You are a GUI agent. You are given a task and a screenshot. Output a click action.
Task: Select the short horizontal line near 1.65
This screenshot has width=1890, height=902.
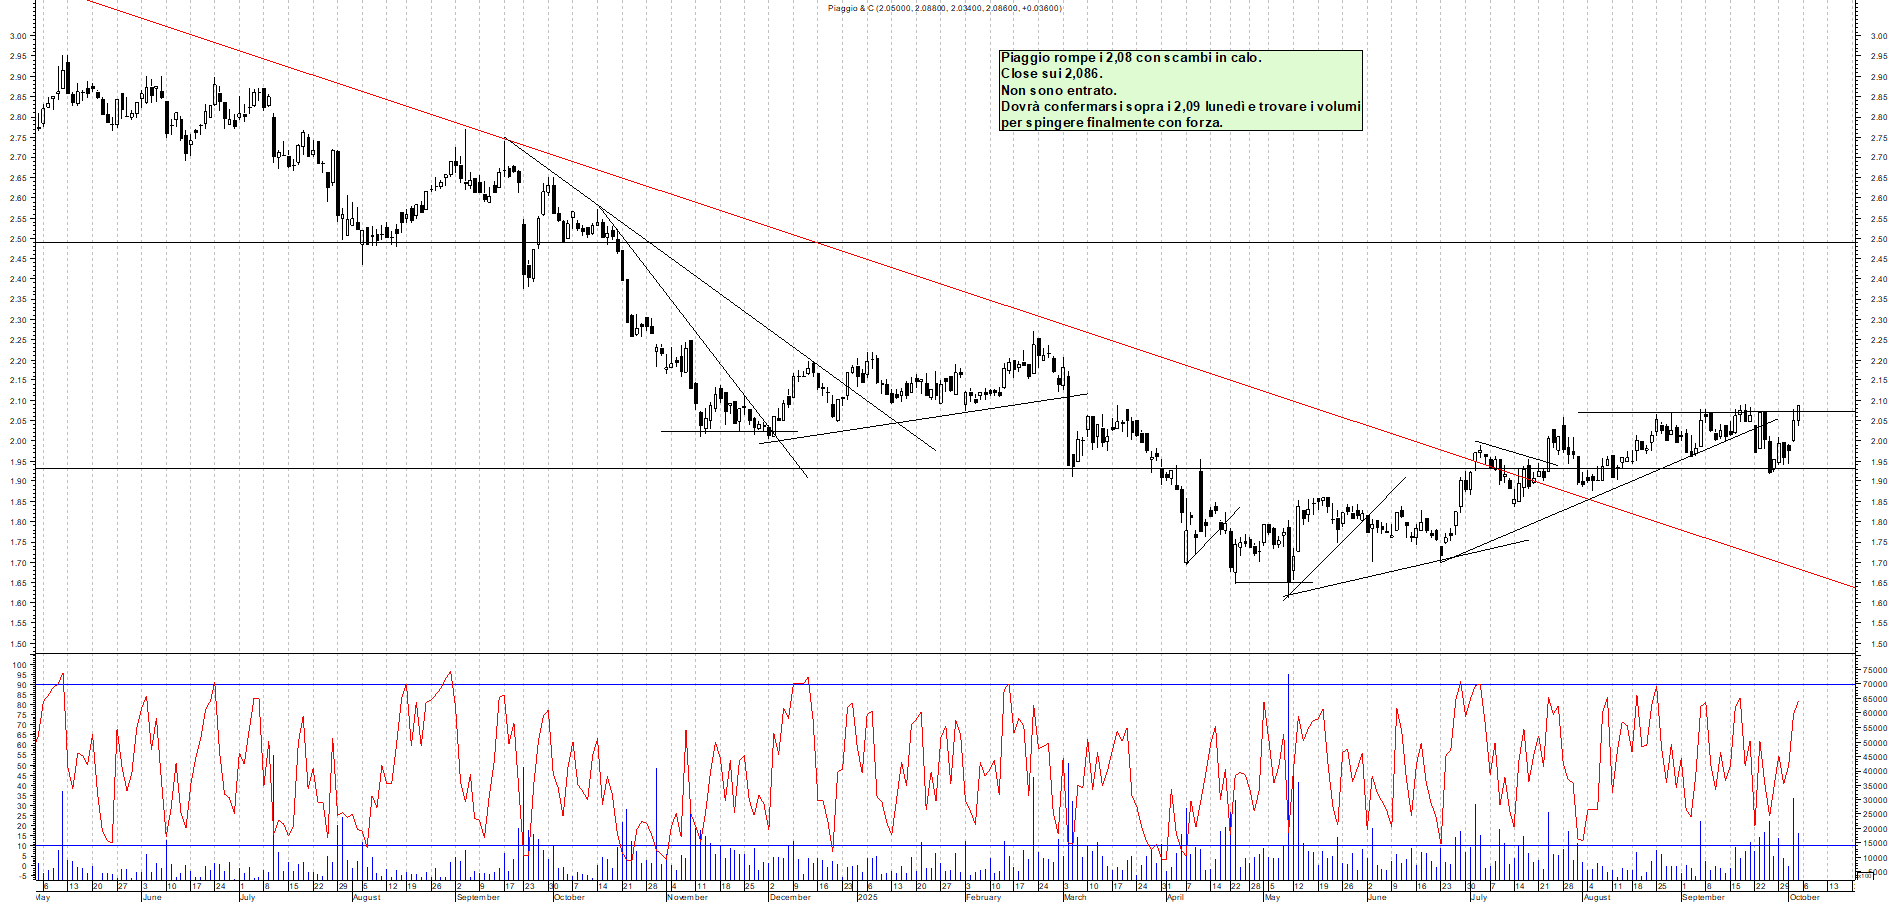click(x=1262, y=582)
